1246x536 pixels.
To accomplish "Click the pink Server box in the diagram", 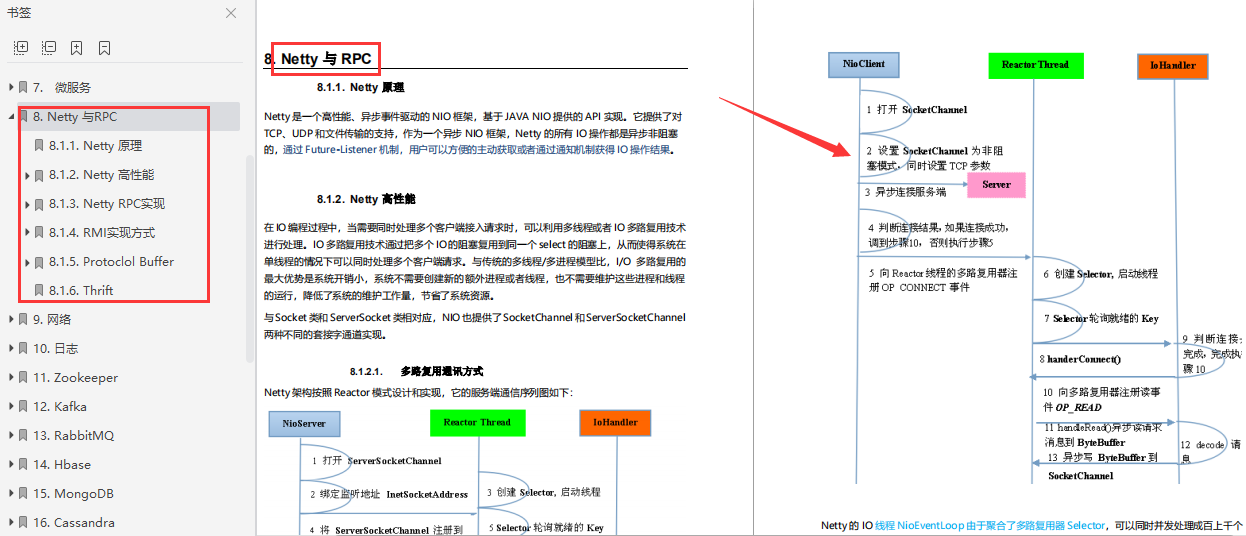I will pos(996,185).
